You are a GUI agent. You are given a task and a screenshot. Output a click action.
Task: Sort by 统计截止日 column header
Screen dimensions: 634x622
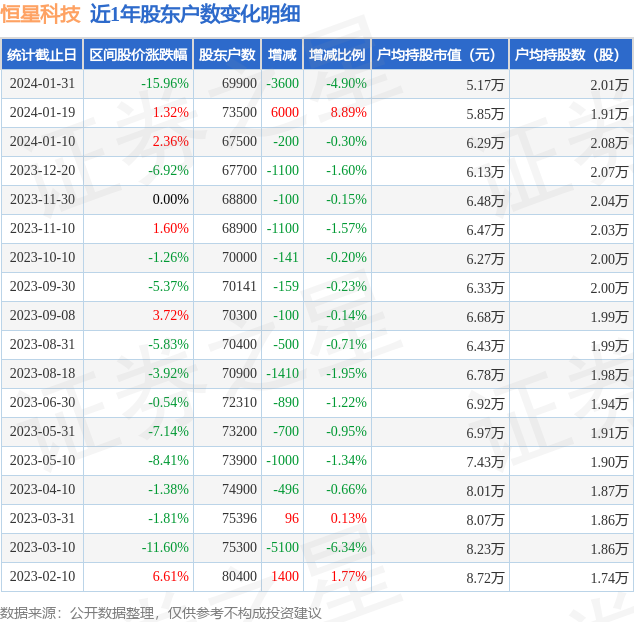pyautogui.click(x=42, y=55)
